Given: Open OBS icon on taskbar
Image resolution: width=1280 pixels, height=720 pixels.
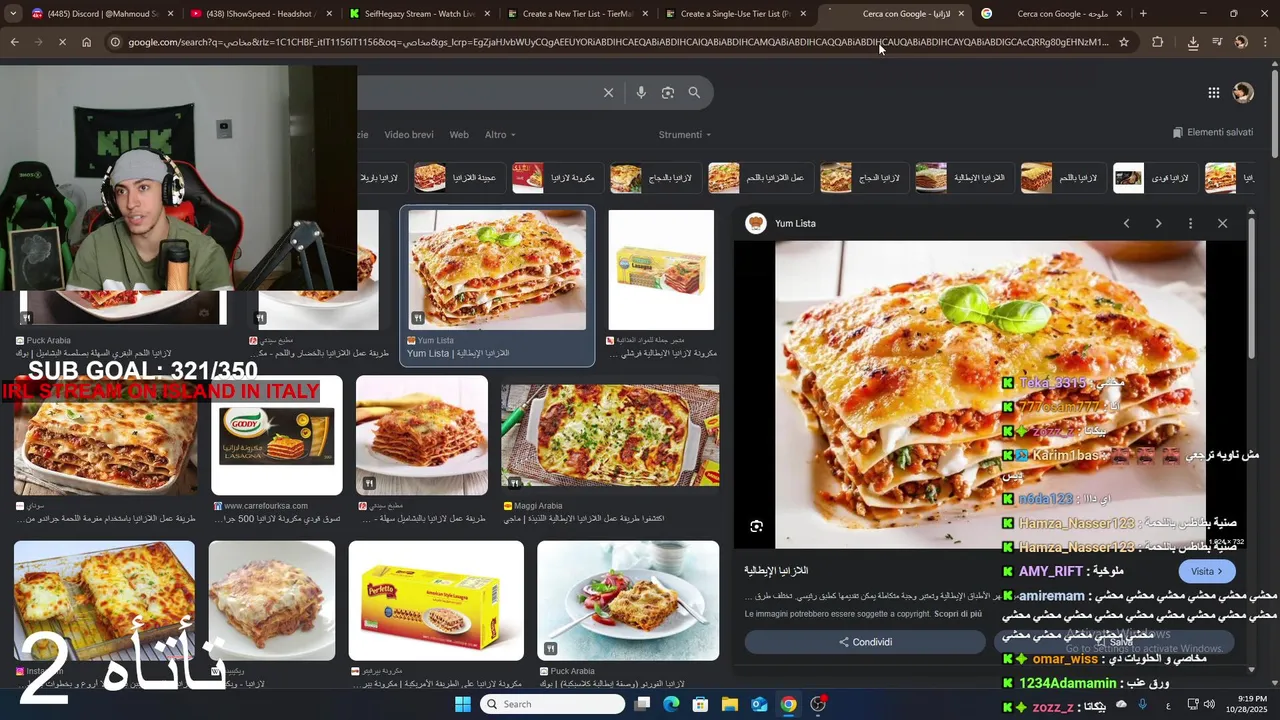Looking at the screenshot, I should click(818, 704).
